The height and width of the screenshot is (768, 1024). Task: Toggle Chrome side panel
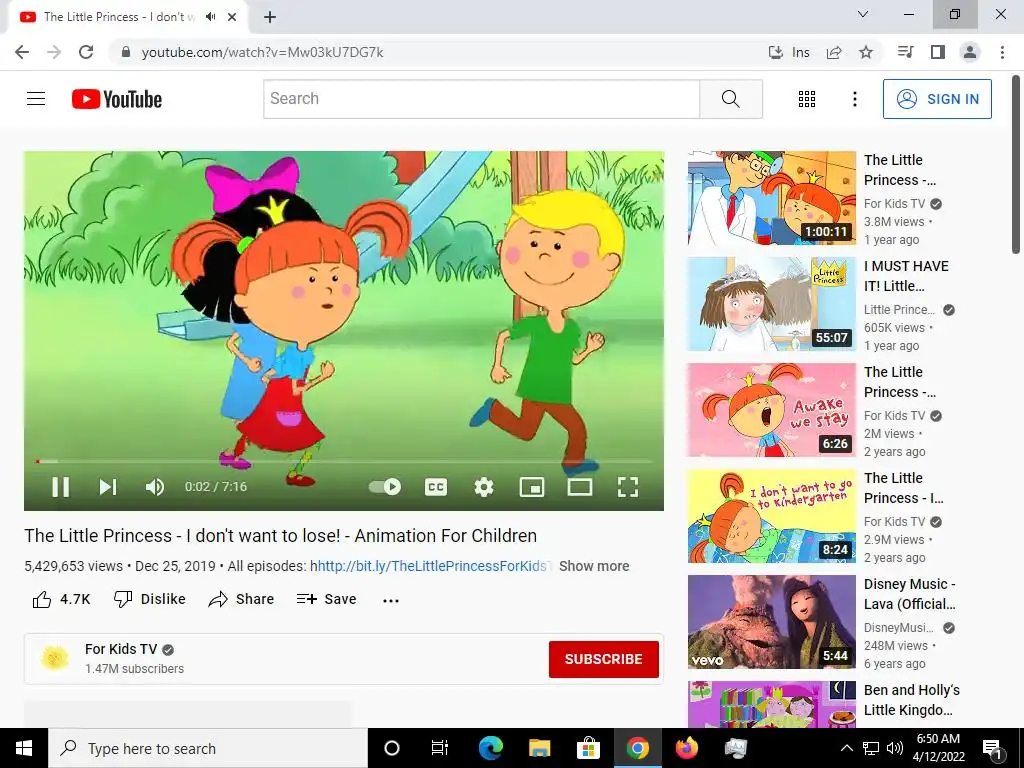[938, 52]
